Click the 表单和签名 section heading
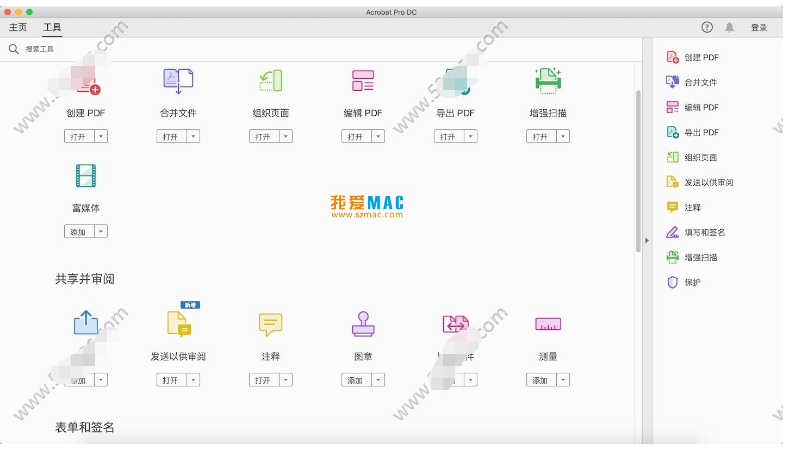The width and height of the screenshot is (797, 451). [85, 427]
